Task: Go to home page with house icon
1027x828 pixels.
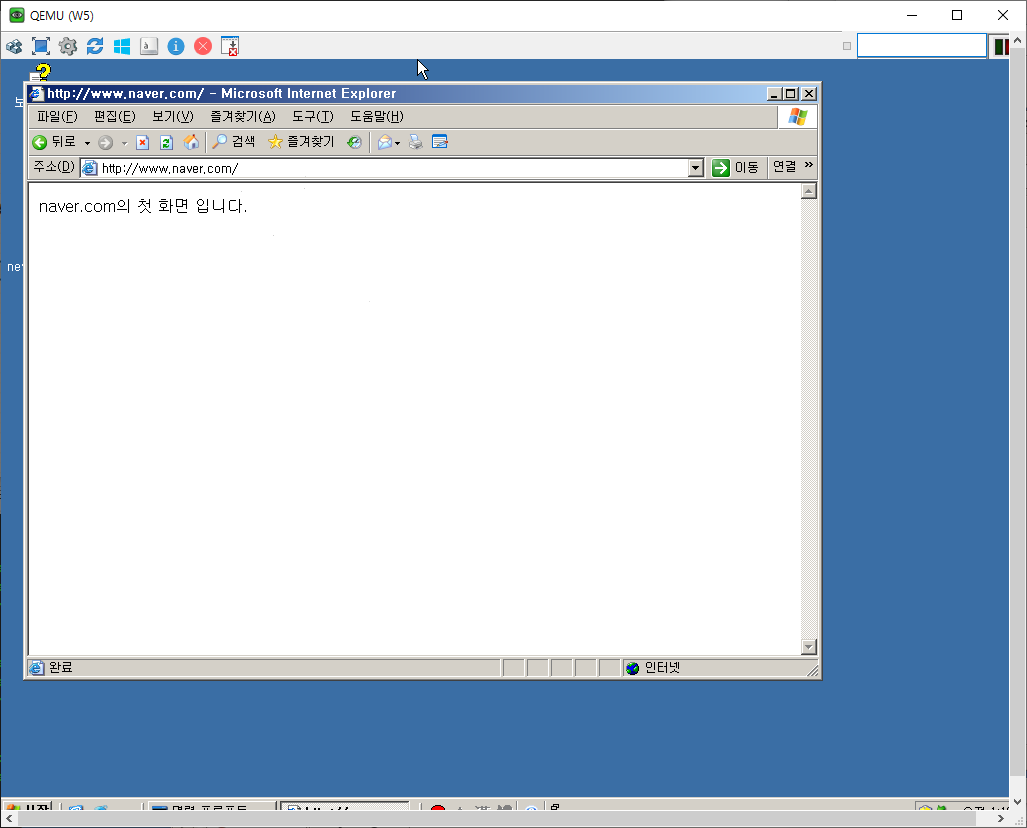Action: (x=191, y=142)
